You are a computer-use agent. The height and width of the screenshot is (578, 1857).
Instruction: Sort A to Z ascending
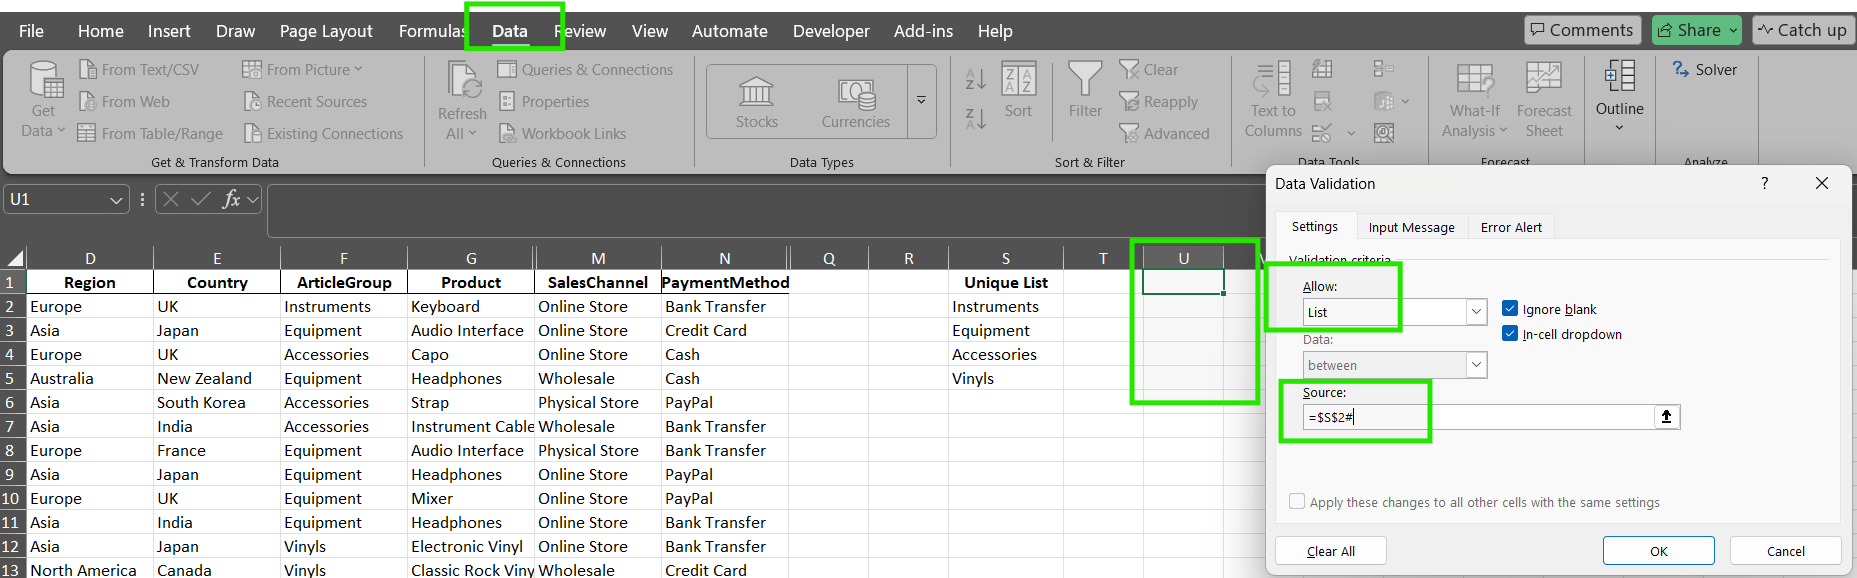(x=976, y=79)
